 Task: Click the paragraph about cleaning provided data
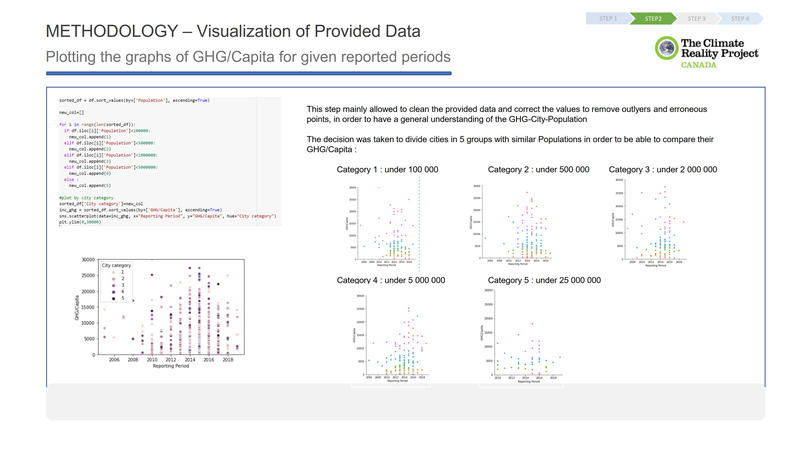click(507, 114)
